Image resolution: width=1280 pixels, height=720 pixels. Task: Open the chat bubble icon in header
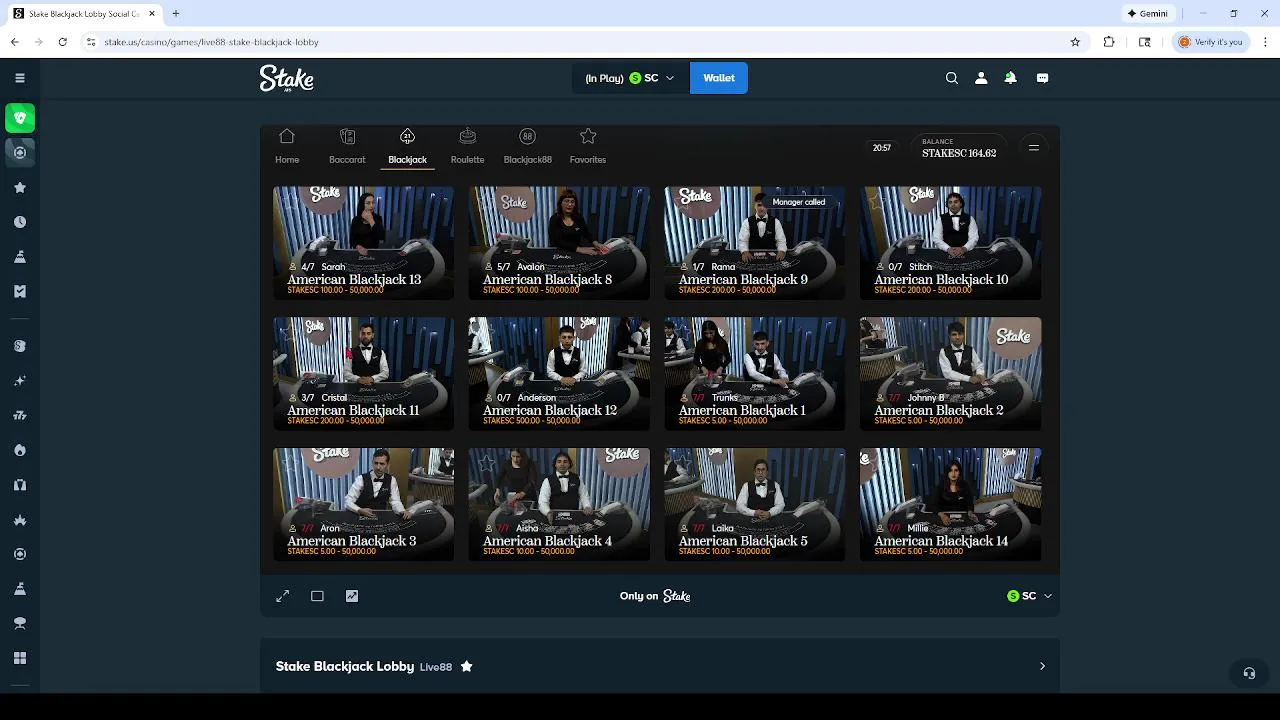tap(1043, 78)
